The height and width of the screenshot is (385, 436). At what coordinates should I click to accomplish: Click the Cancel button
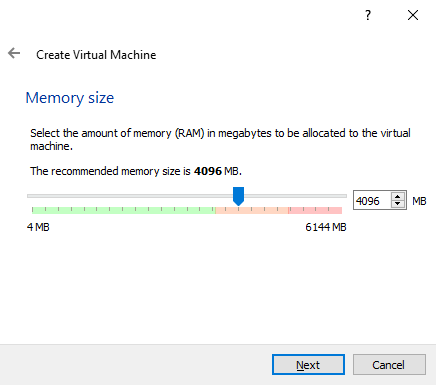tap(389, 365)
